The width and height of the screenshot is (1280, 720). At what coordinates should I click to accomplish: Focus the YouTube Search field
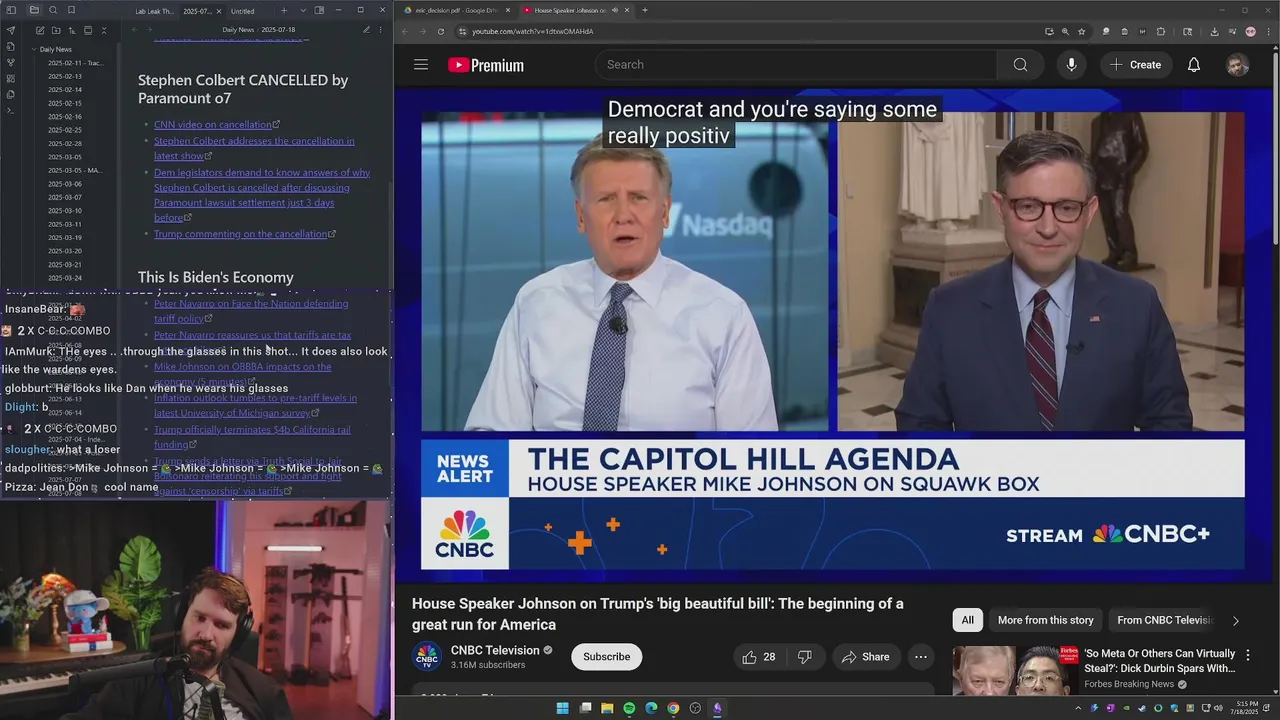pyautogui.click(x=796, y=64)
